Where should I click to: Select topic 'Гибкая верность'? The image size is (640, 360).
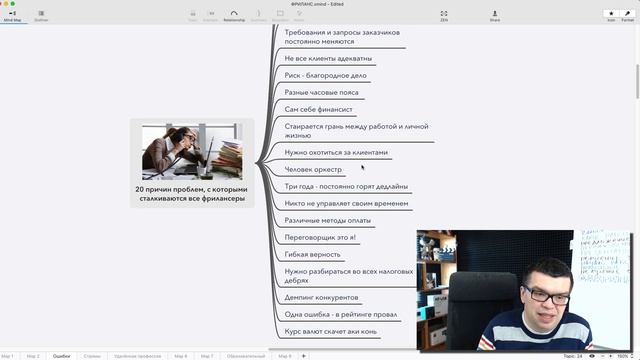(312, 254)
